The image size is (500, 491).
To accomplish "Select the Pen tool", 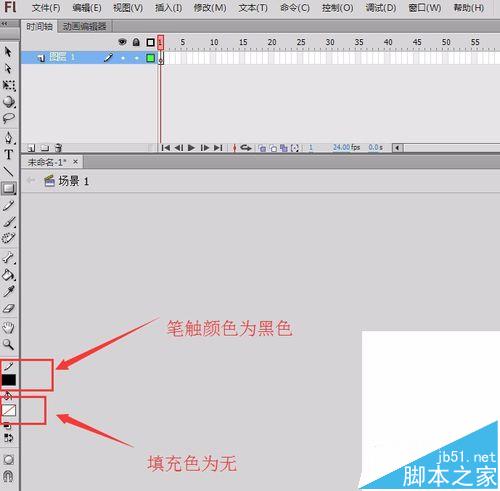I will pyautogui.click(x=9, y=137).
